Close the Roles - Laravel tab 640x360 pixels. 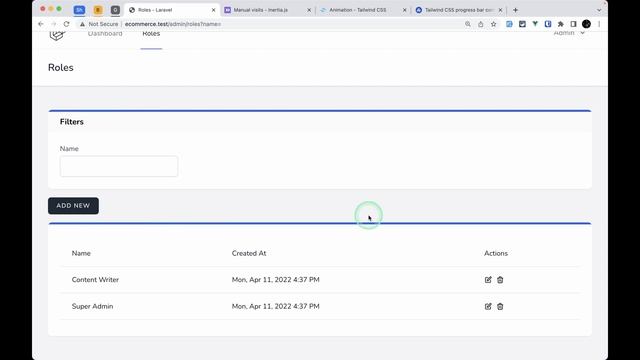[x=213, y=10]
